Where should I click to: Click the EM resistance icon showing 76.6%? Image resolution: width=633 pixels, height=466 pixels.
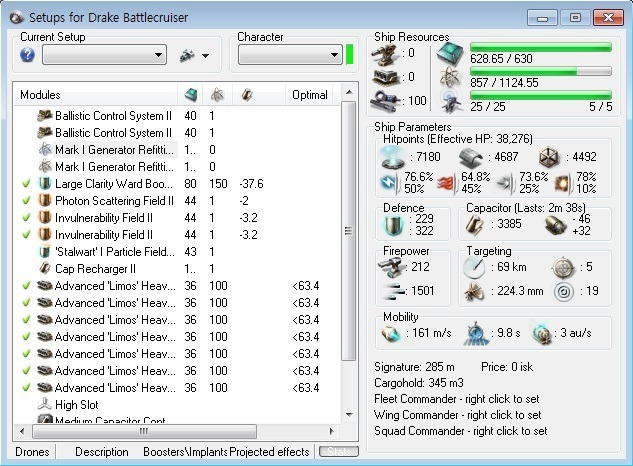click(390, 183)
